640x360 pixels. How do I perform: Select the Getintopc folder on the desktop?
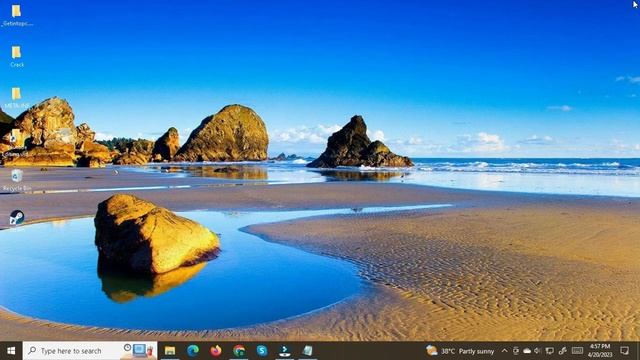pyautogui.click(x=17, y=16)
